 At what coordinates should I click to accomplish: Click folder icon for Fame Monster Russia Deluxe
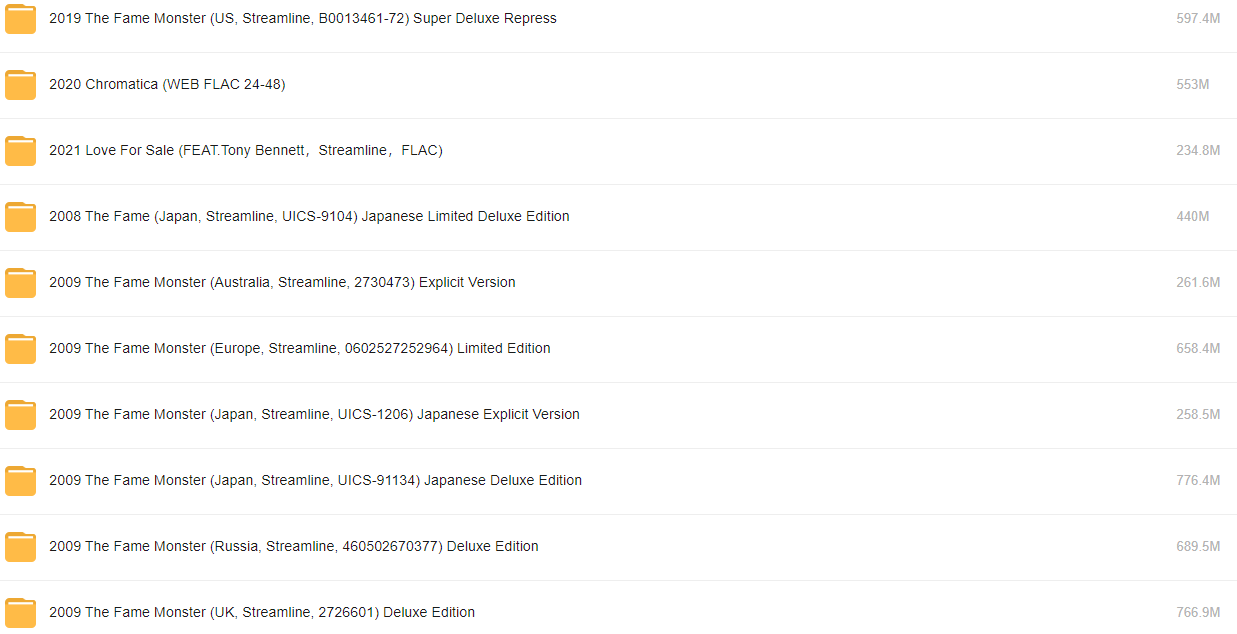(20, 547)
